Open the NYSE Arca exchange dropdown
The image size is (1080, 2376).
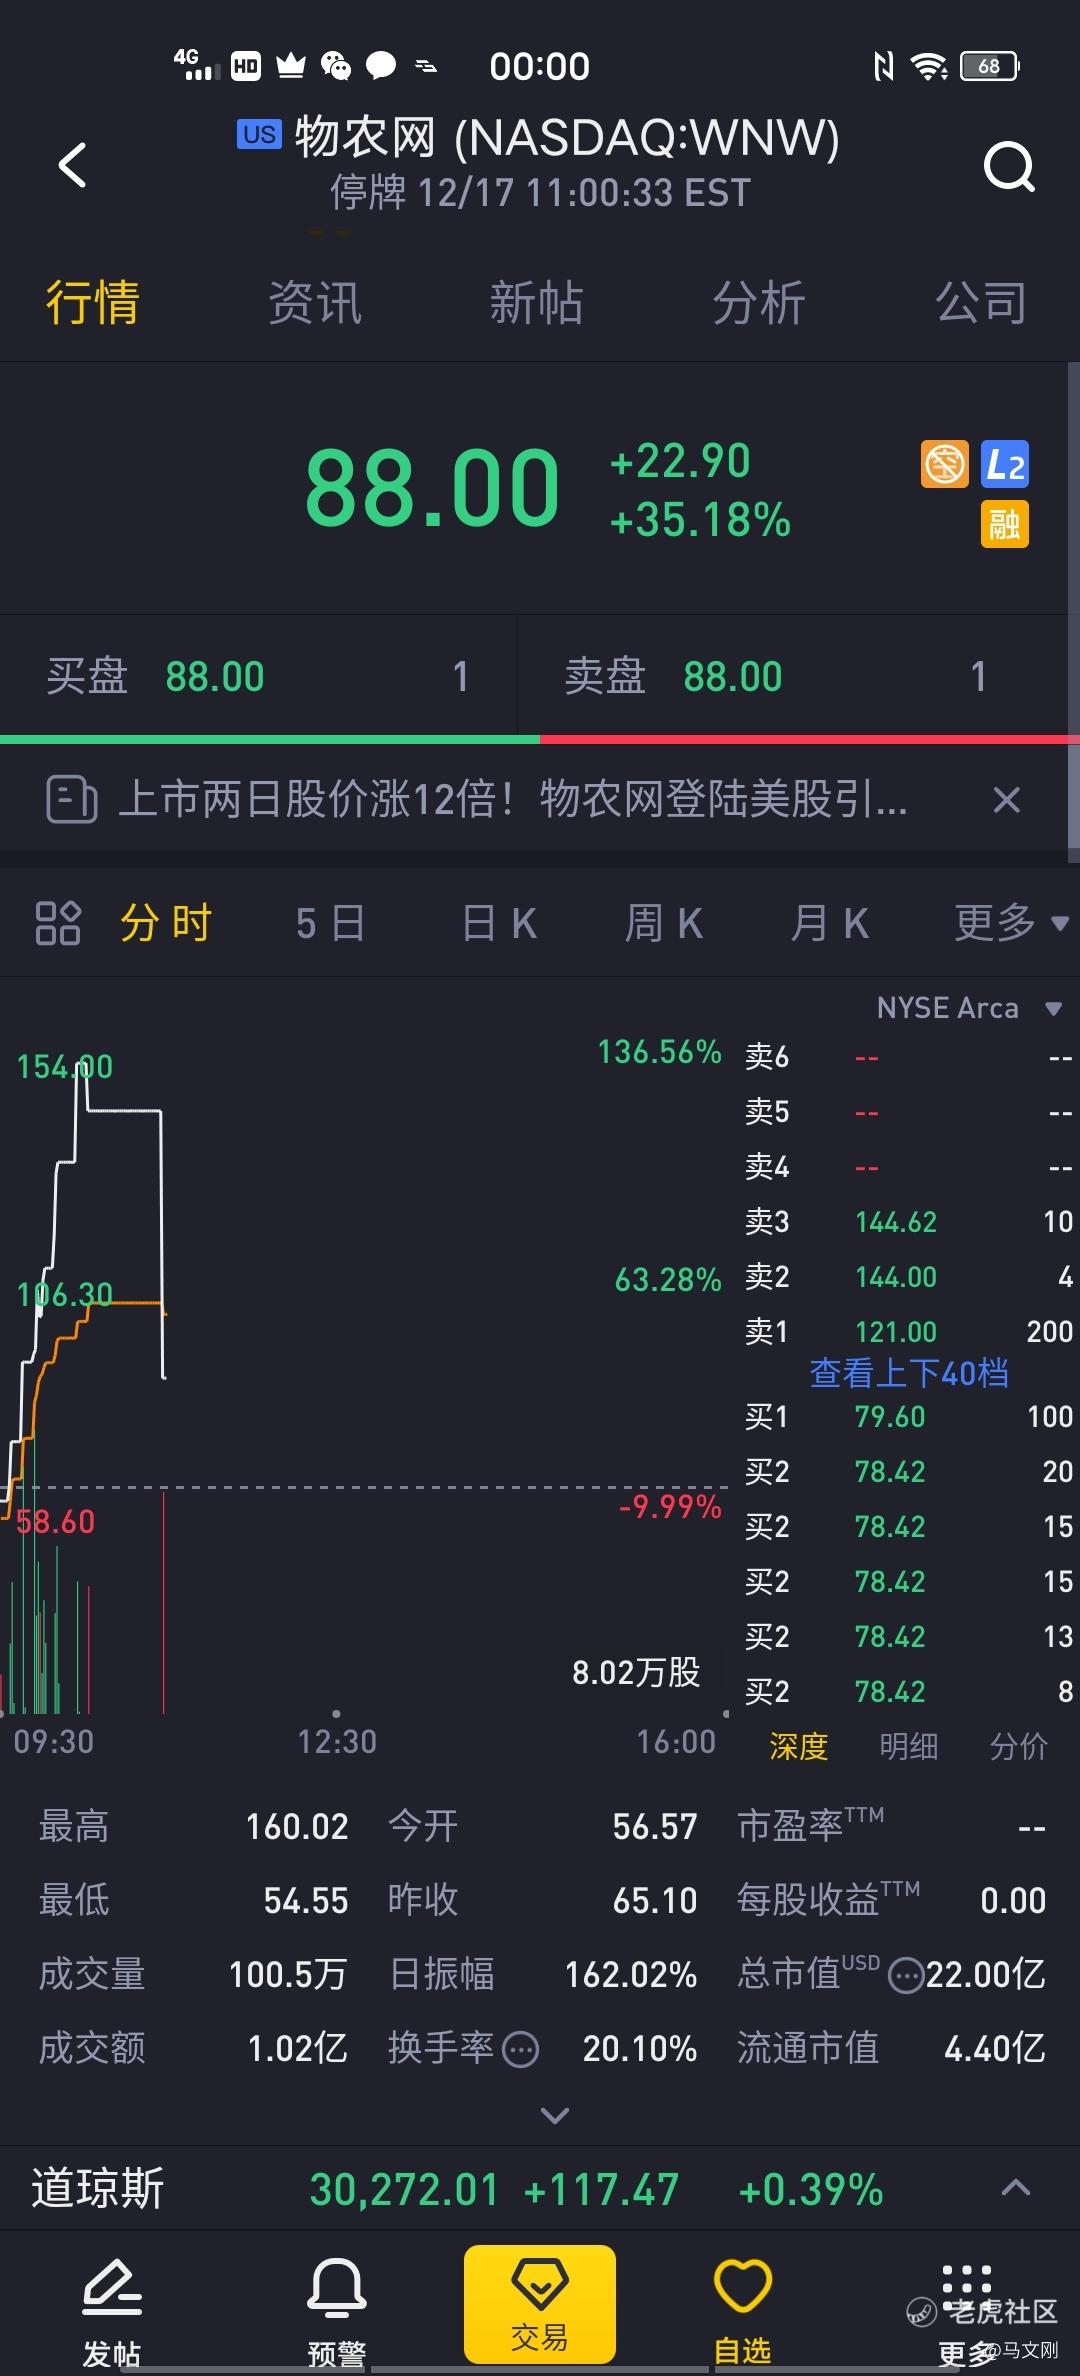pyautogui.click(x=969, y=1008)
